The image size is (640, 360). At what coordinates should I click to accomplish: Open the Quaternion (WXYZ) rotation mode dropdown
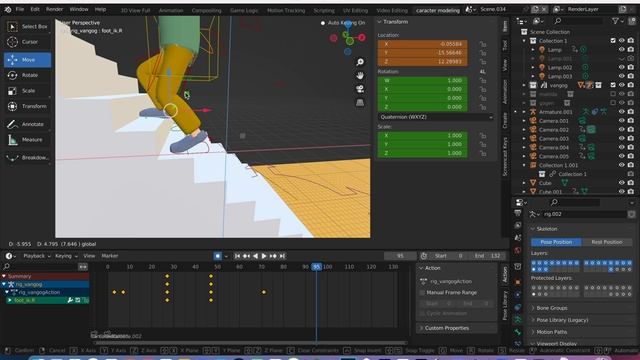point(436,117)
